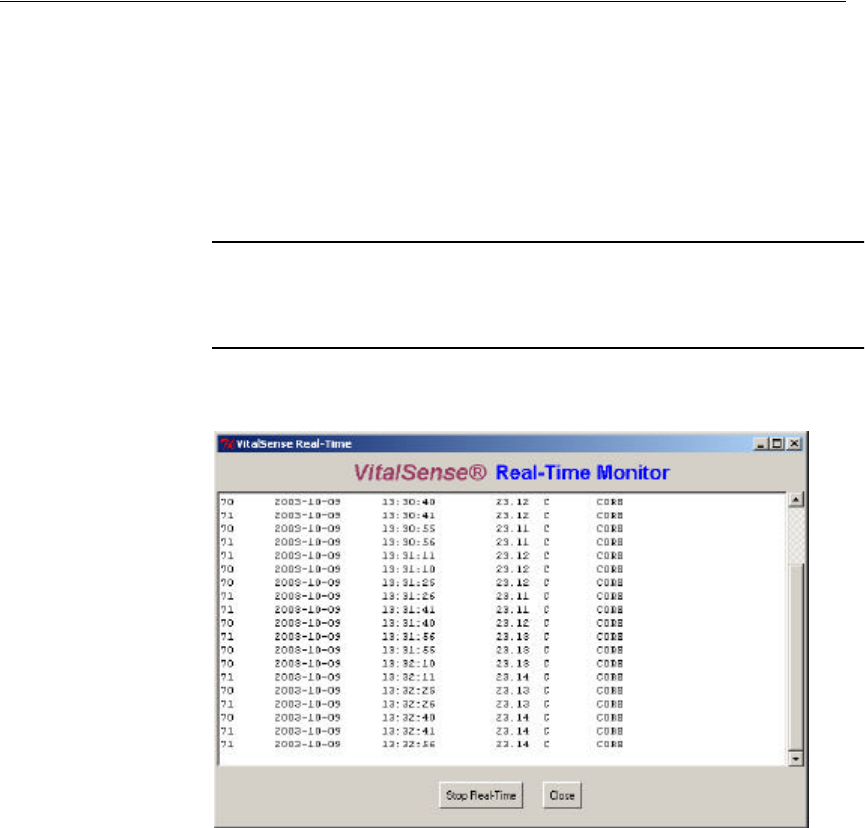The width and height of the screenshot is (865, 828).
Task: Click the Real-Time Monitor heading
Action: coord(583,473)
